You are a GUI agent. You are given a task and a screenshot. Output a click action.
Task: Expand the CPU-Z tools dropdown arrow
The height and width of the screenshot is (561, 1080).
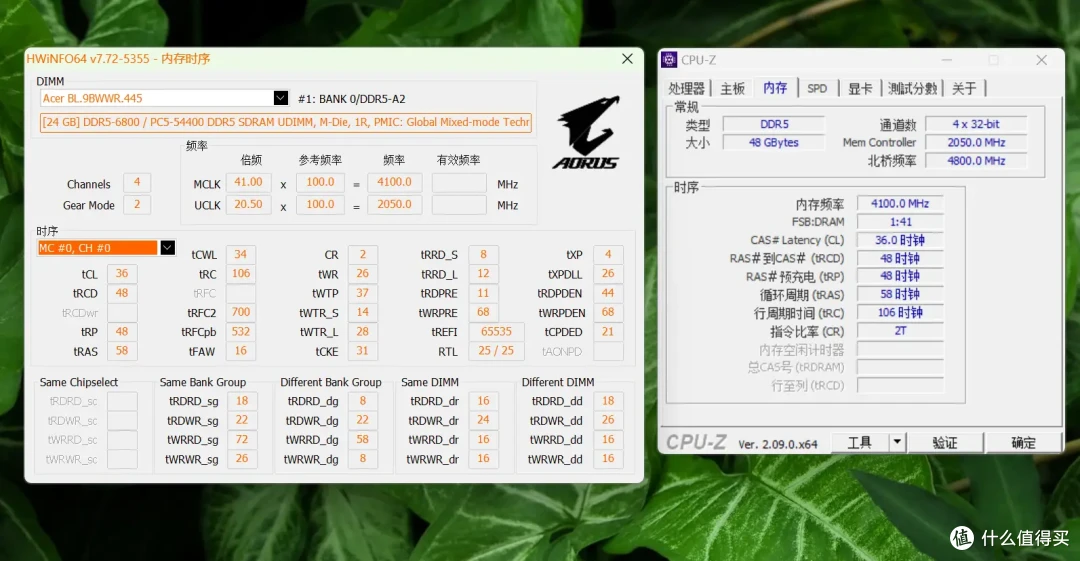tap(897, 442)
